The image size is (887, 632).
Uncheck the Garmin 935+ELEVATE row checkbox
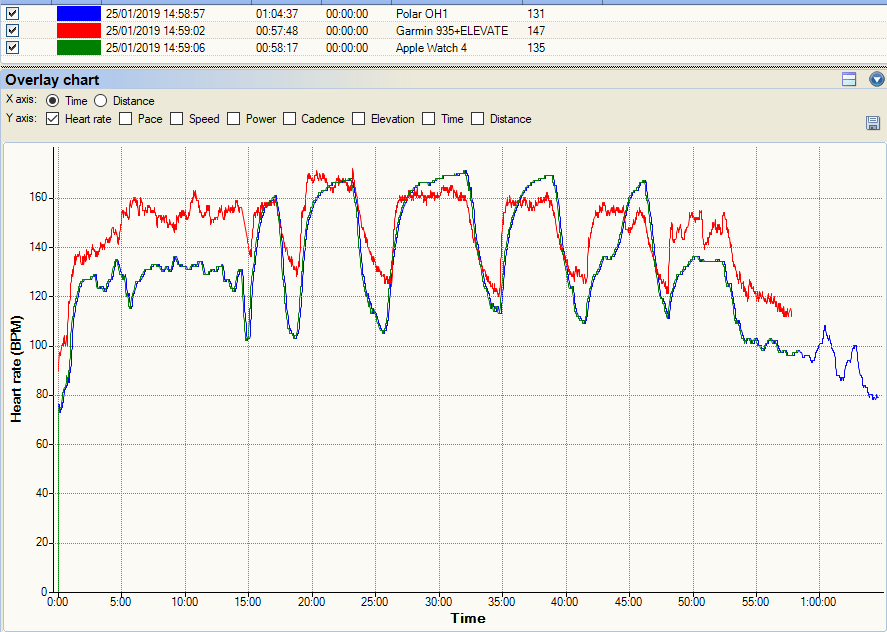click(12, 31)
